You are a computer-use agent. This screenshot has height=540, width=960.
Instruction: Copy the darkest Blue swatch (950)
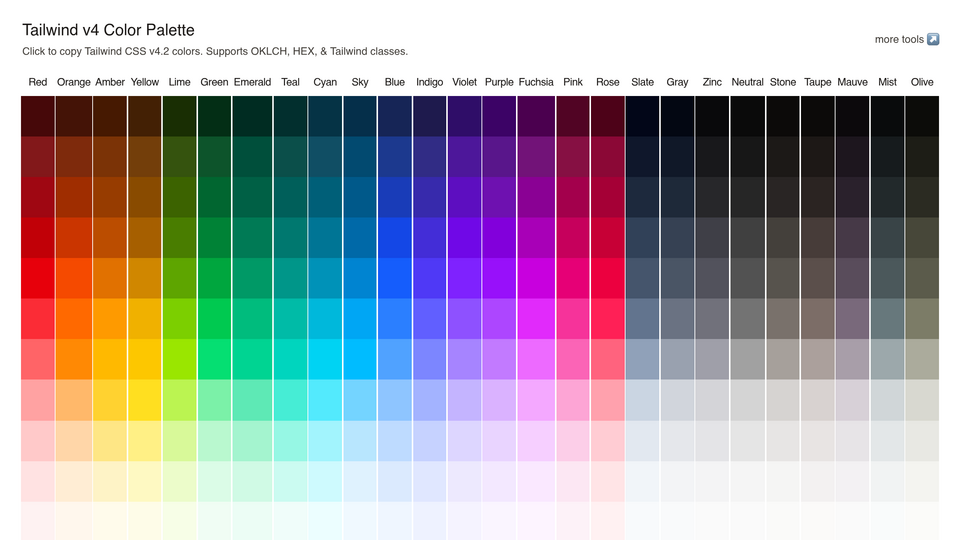[395, 116]
